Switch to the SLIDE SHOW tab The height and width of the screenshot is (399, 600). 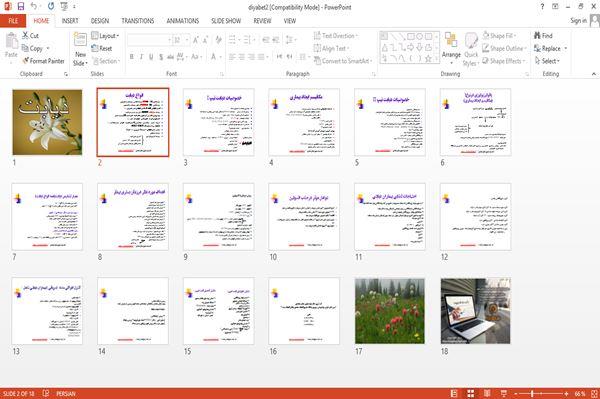226,21
